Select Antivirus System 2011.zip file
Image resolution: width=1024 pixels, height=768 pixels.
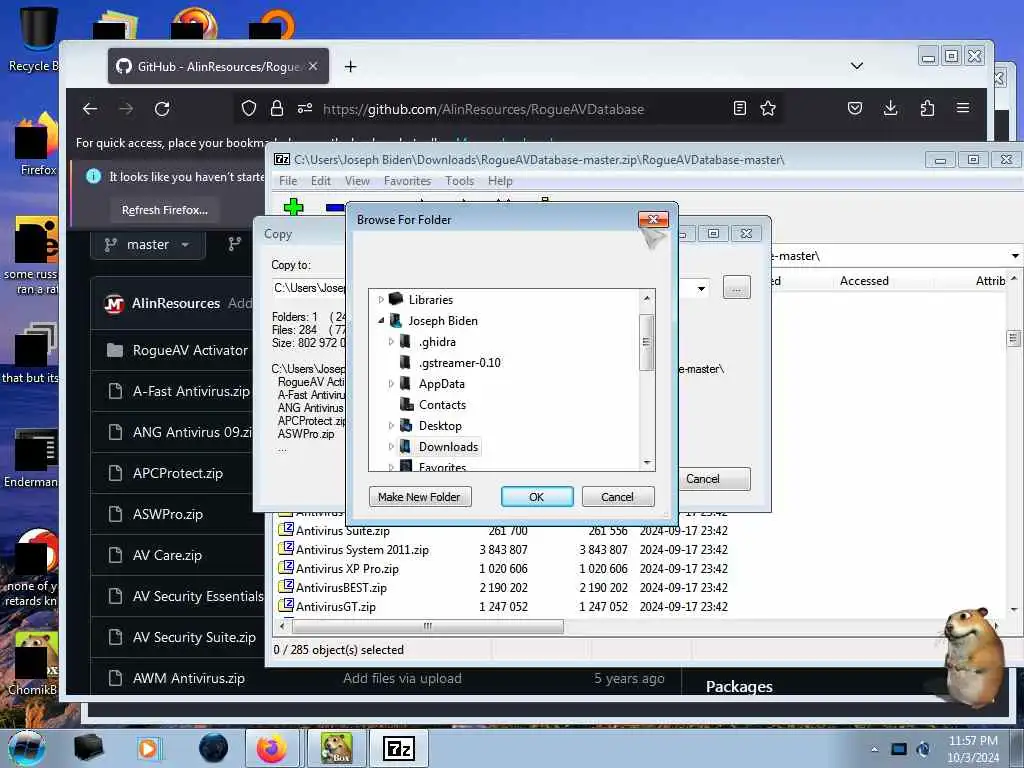click(362, 550)
